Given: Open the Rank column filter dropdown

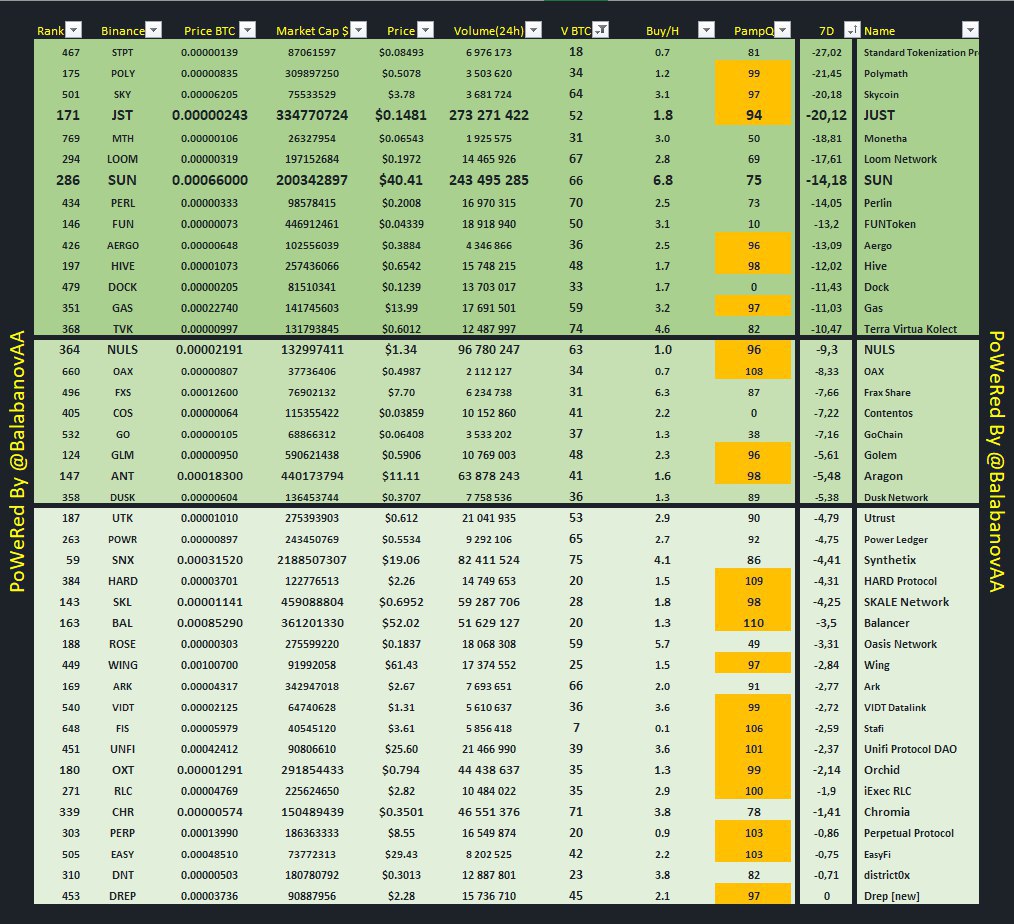Looking at the screenshot, I should 74,30.
